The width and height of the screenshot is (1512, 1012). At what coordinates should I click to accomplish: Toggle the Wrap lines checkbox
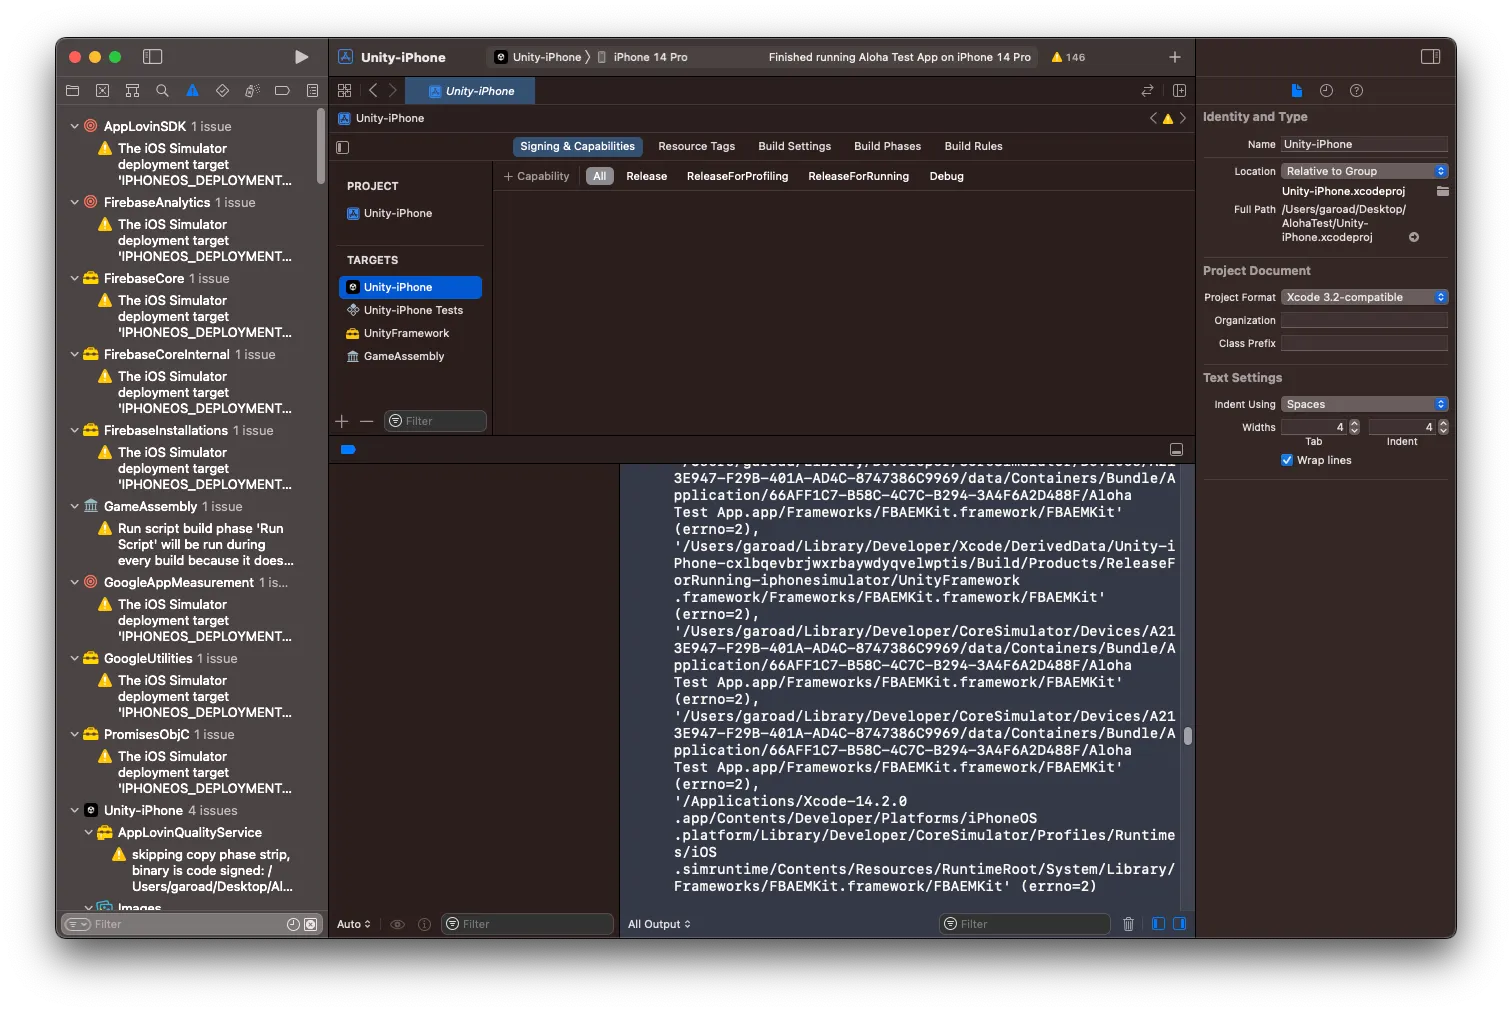click(1287, 460)
